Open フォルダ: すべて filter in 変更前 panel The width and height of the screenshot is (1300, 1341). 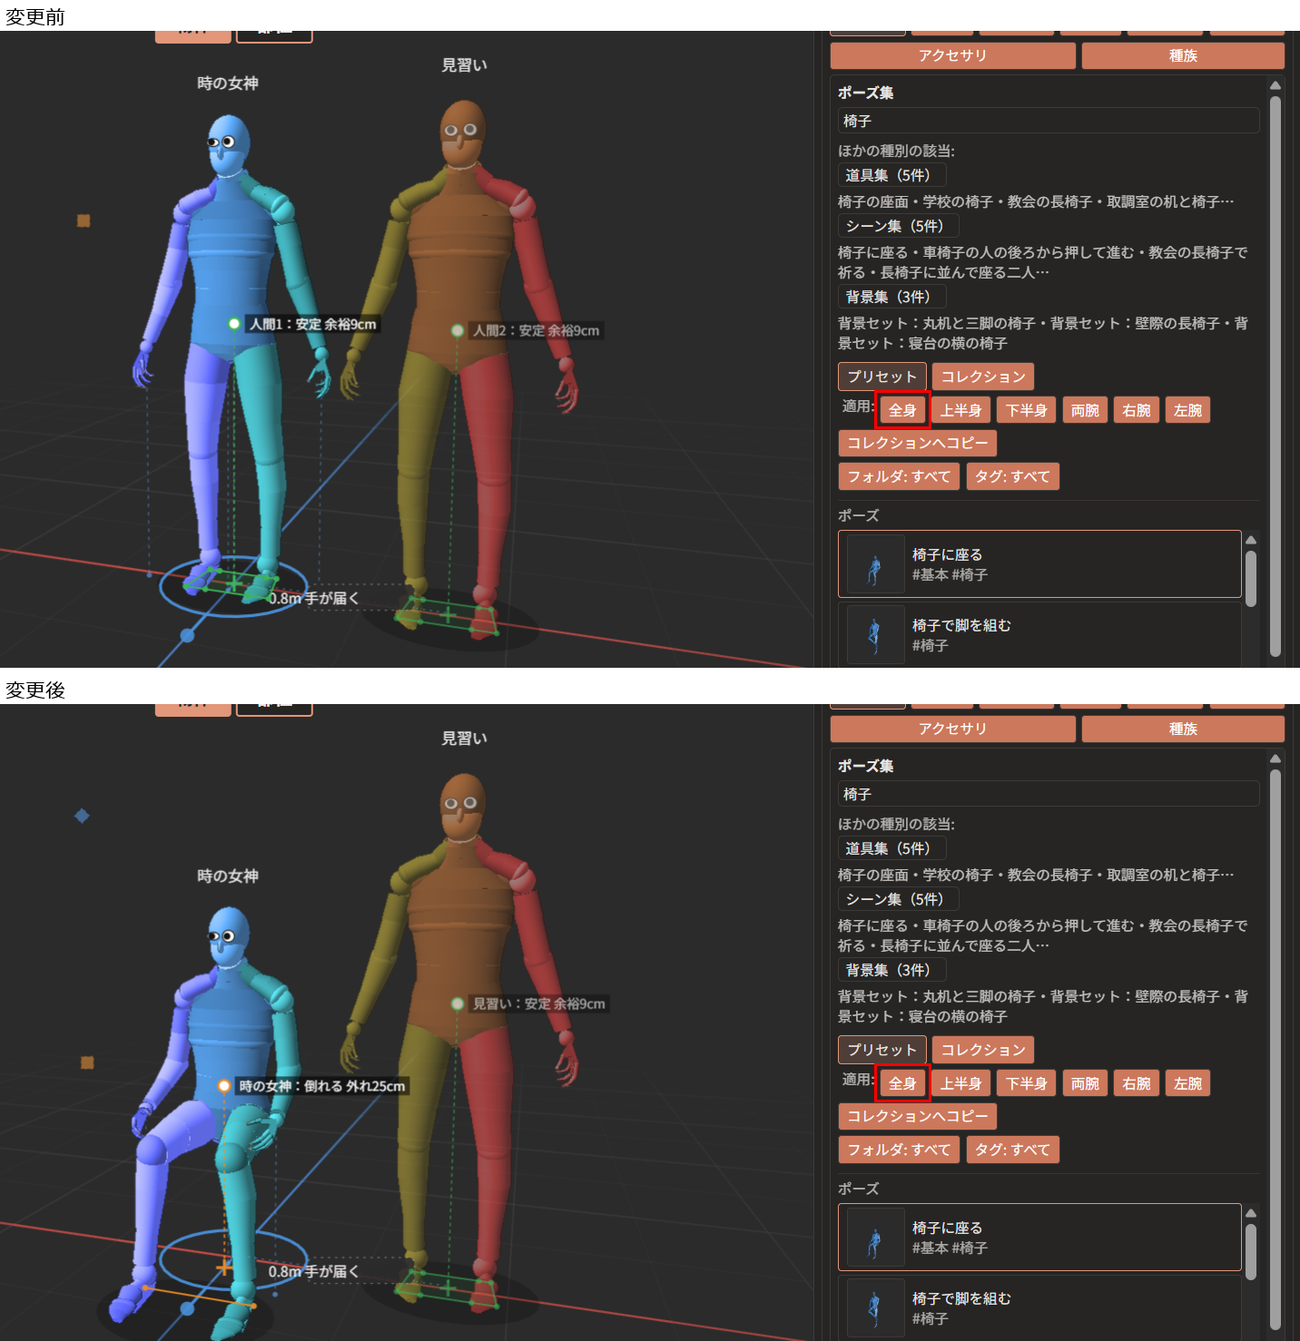pyautogui.click(x=899, y=477)
